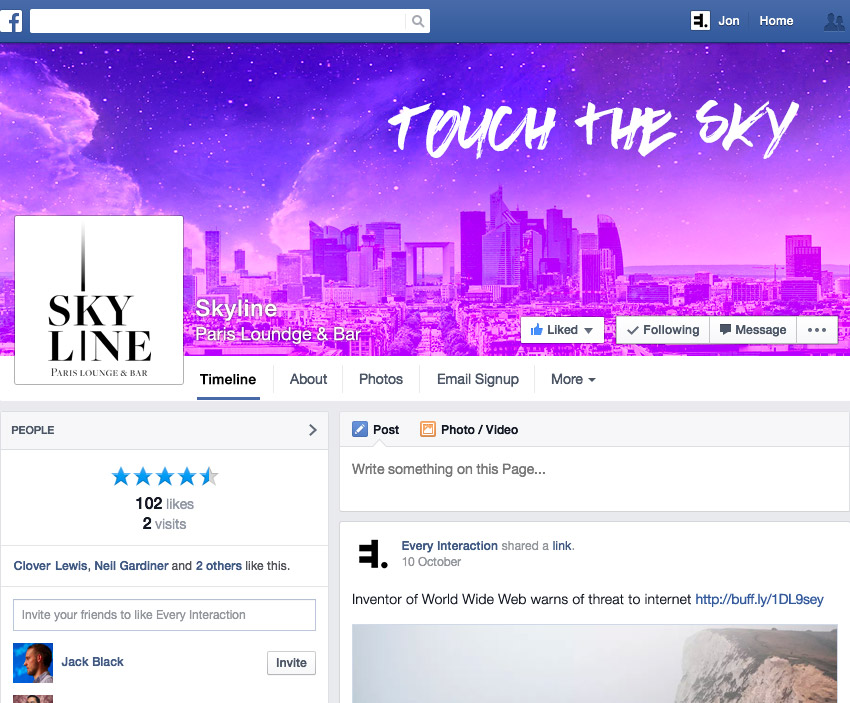Open Jon's profile avatar icon

pos(700,21)
